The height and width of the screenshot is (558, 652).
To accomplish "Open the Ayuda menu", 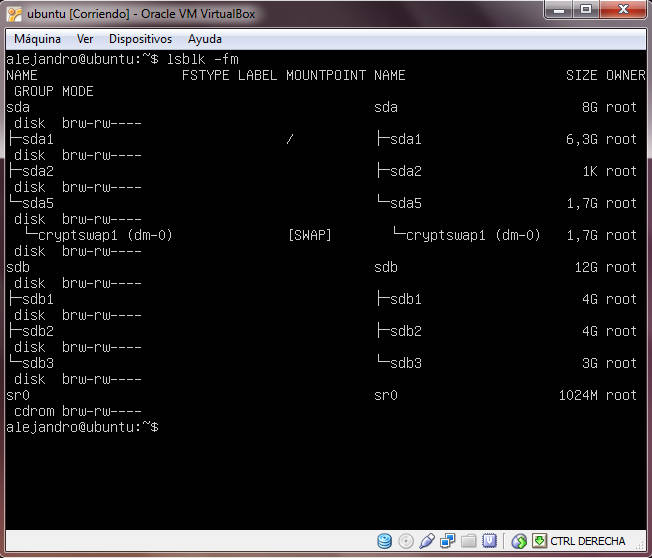I will (x=205, y=39).
